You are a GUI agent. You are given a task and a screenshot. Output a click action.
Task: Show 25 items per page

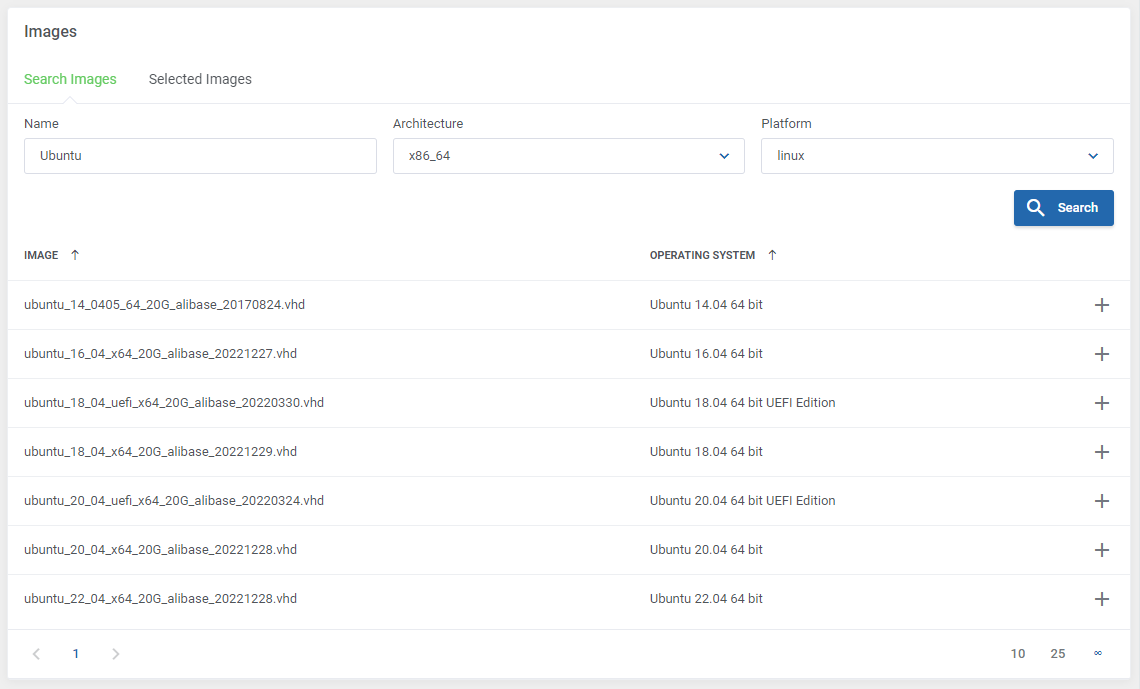tap(1058, 654)
